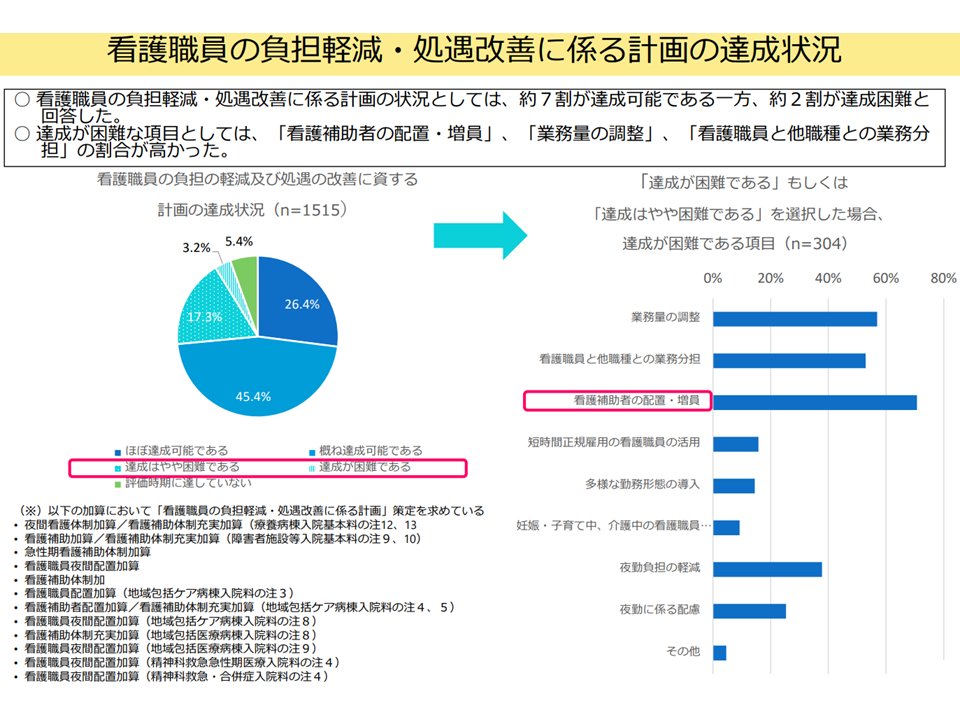Click bar label その他
960x720 pixels.
click(683, 651)
